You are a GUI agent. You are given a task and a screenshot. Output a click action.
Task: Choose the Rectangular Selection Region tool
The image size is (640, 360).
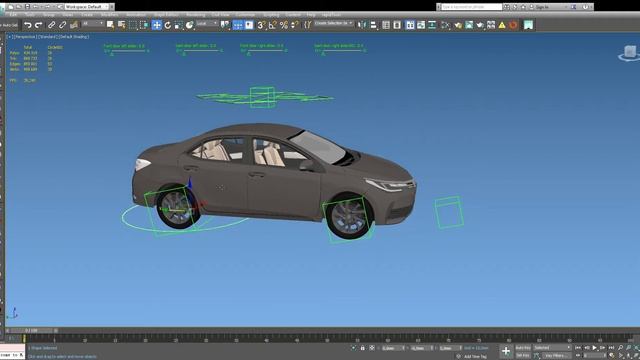[x=133, y=25]
